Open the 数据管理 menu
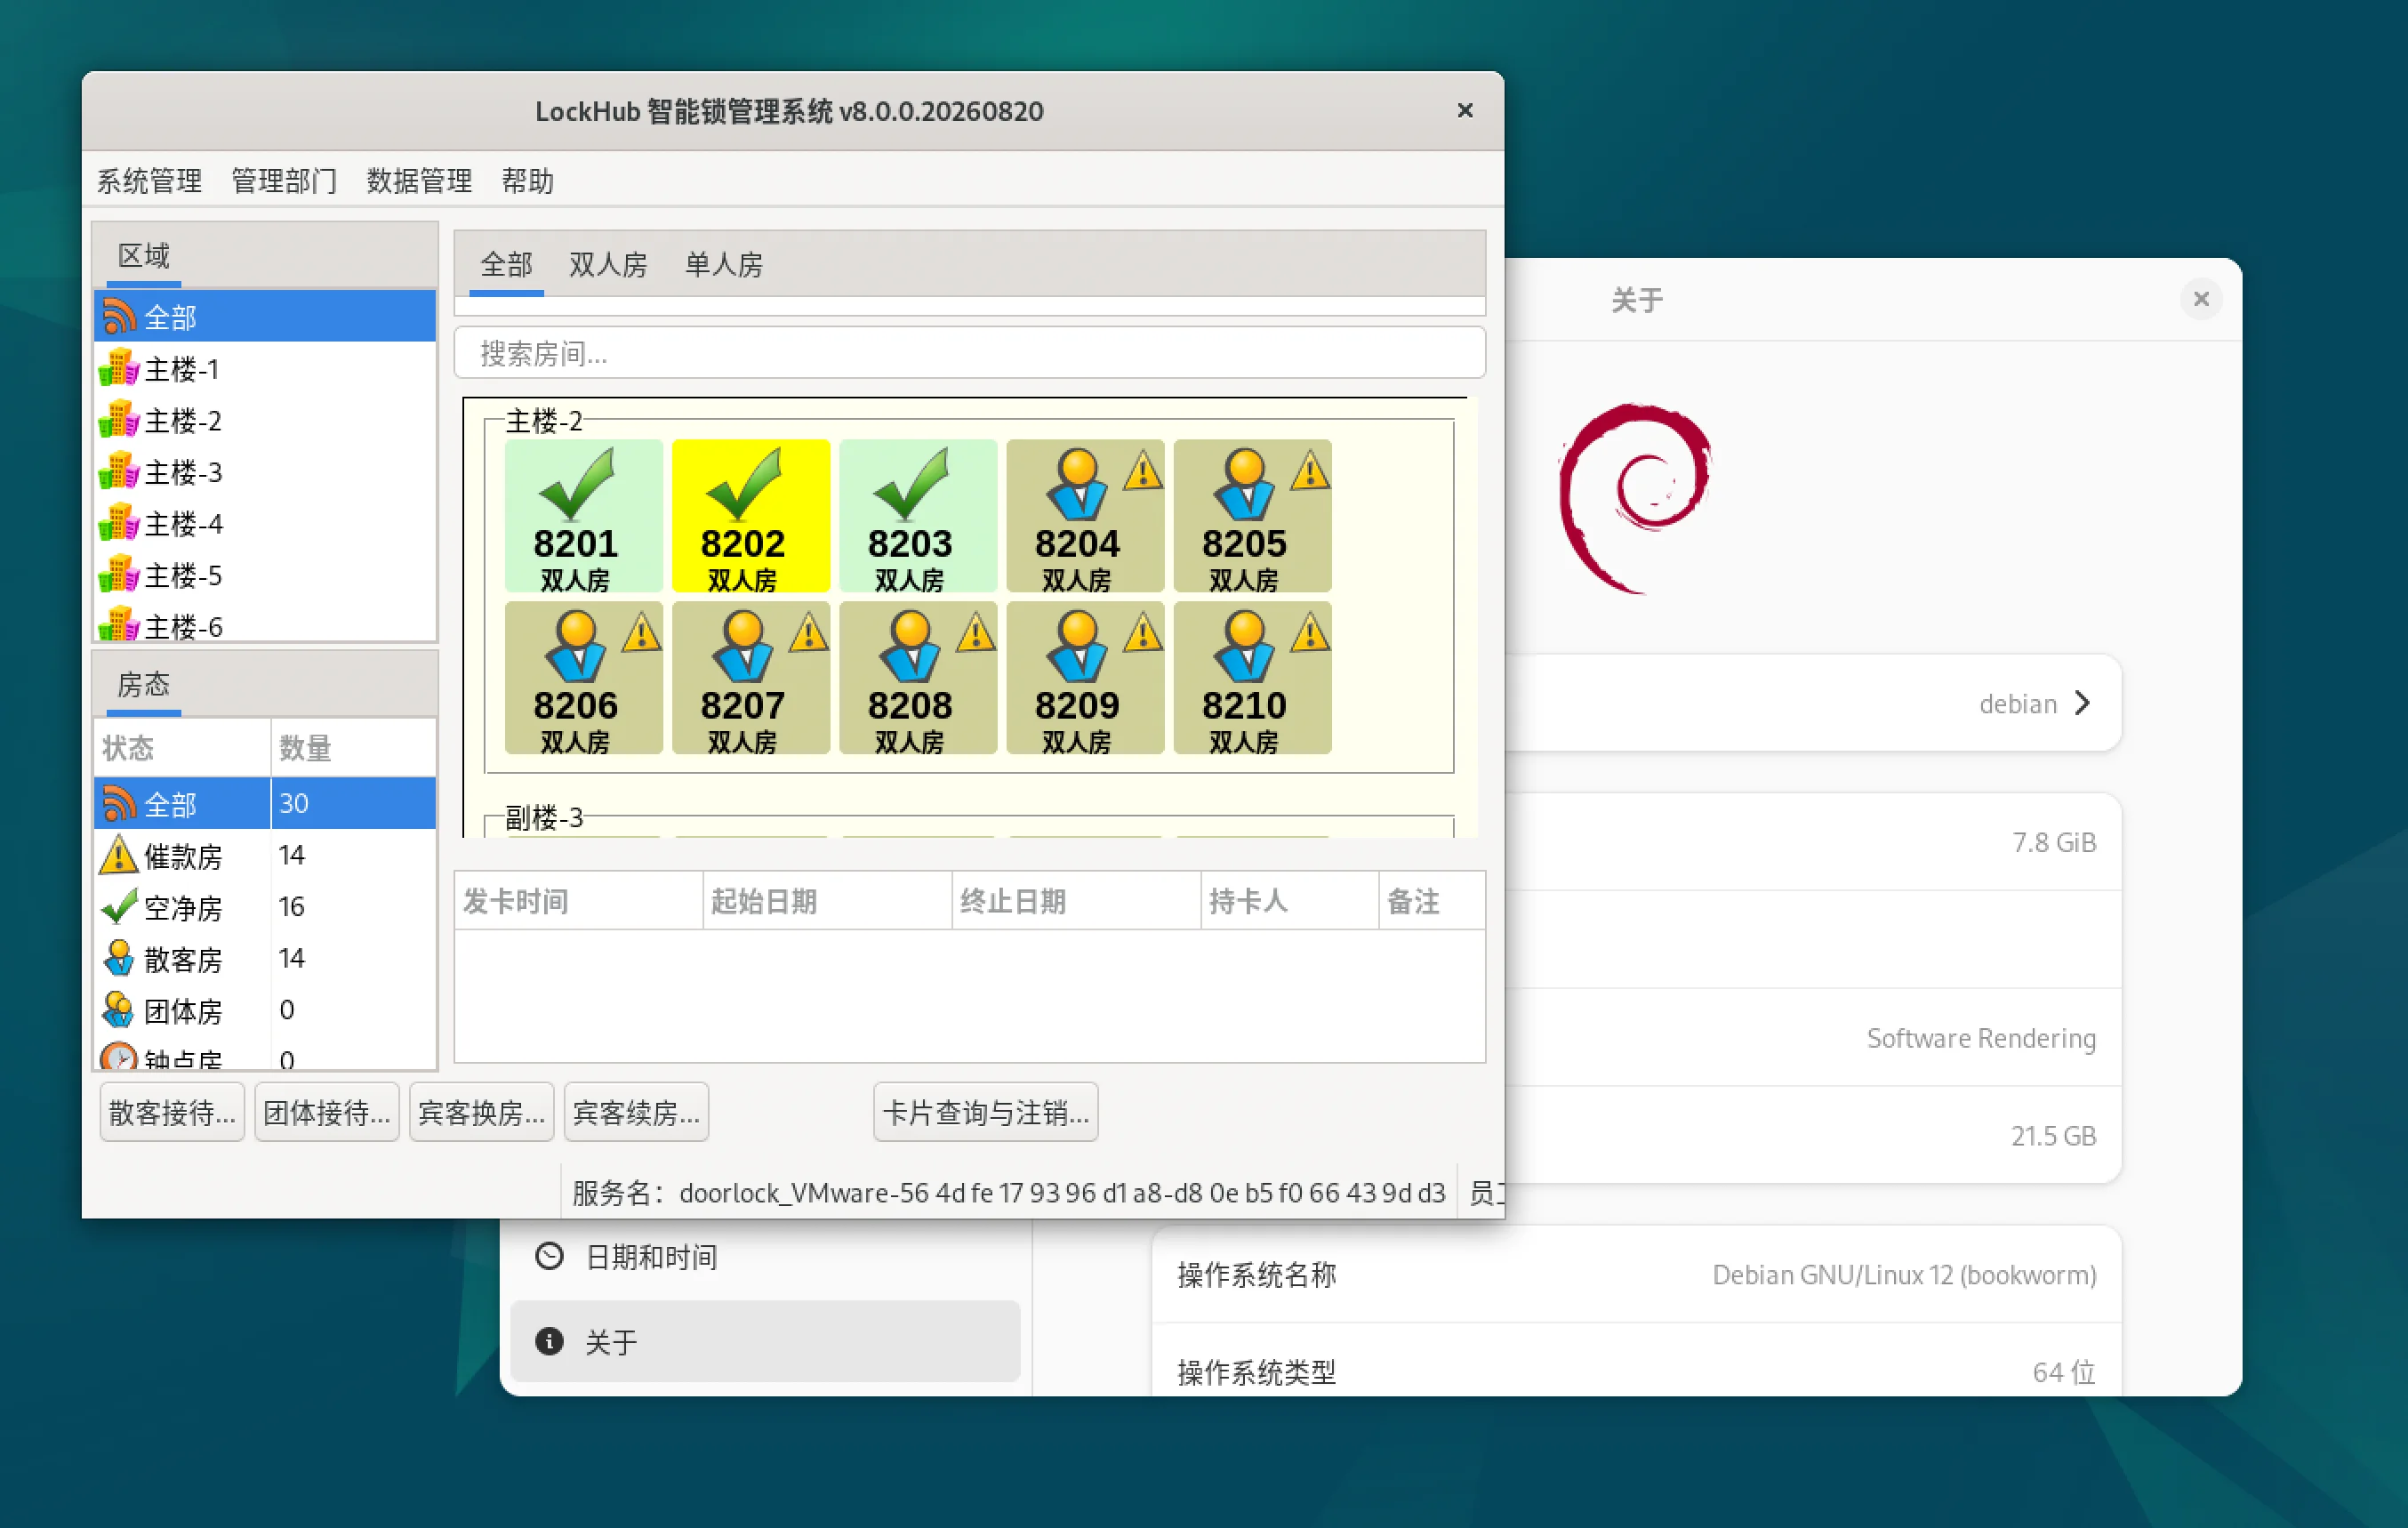 (x=419, y=181)
